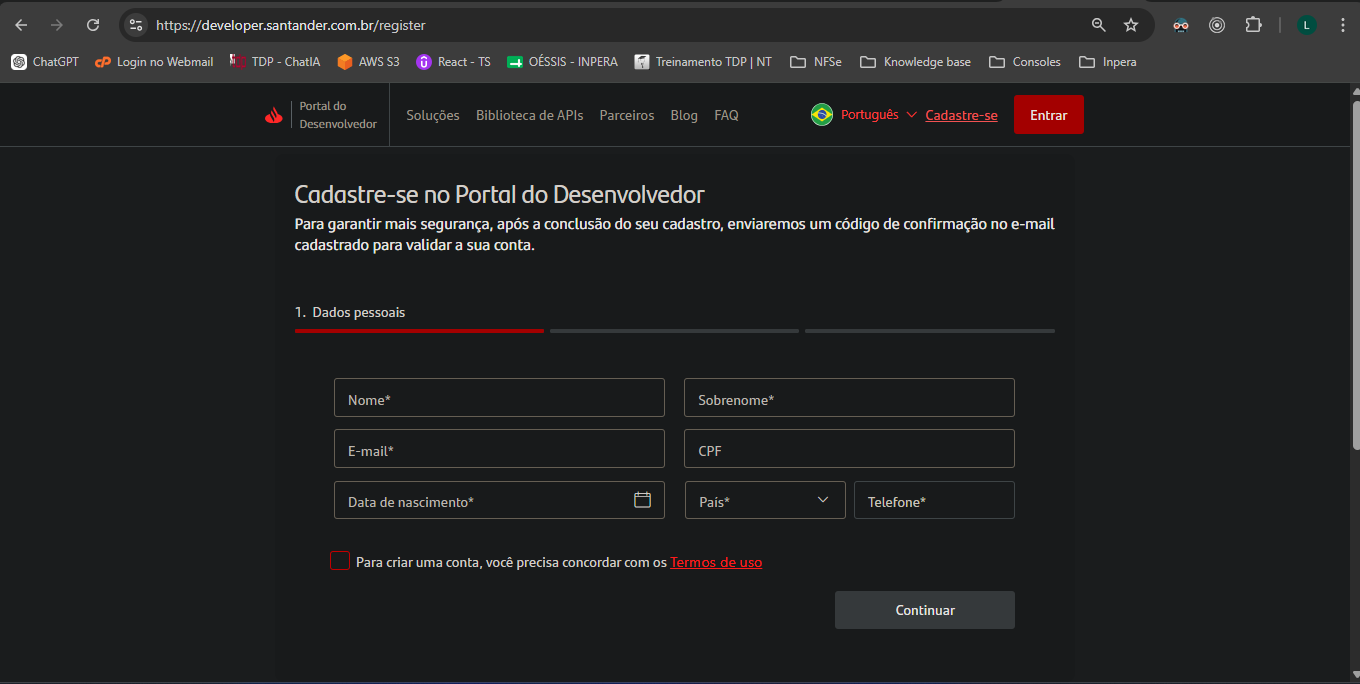Open the Chrome profile avatar L

(1306, 25)
